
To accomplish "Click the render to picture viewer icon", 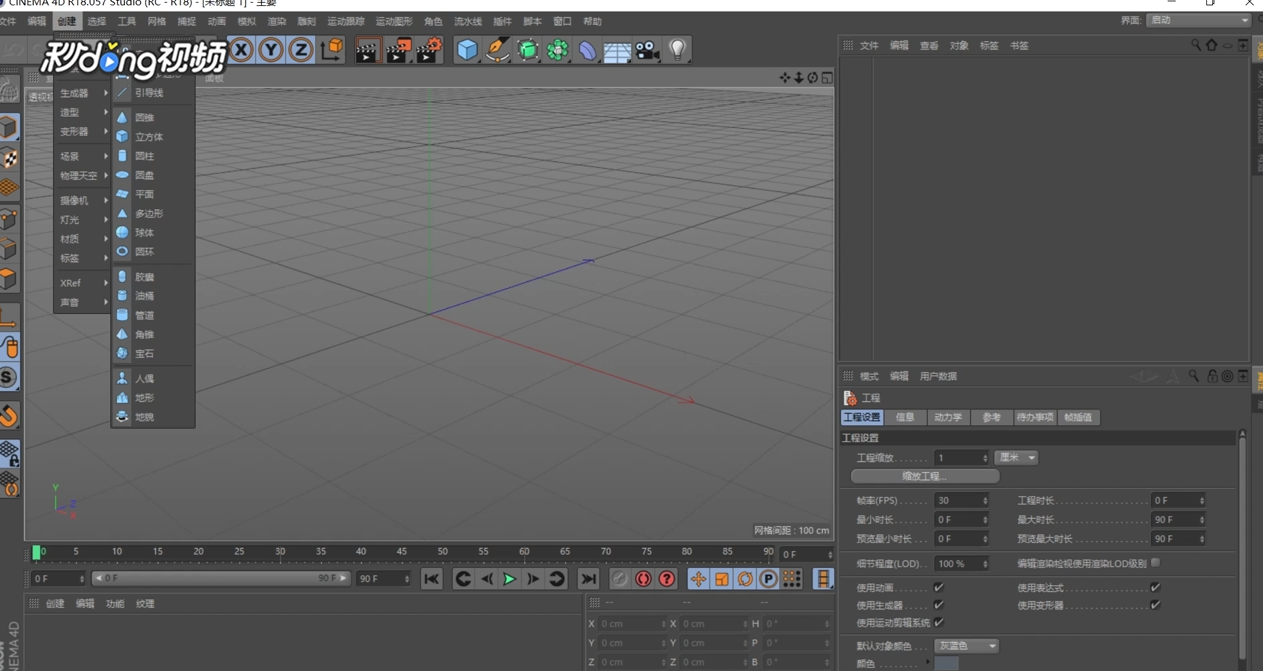I will click(x=398, y=50).
